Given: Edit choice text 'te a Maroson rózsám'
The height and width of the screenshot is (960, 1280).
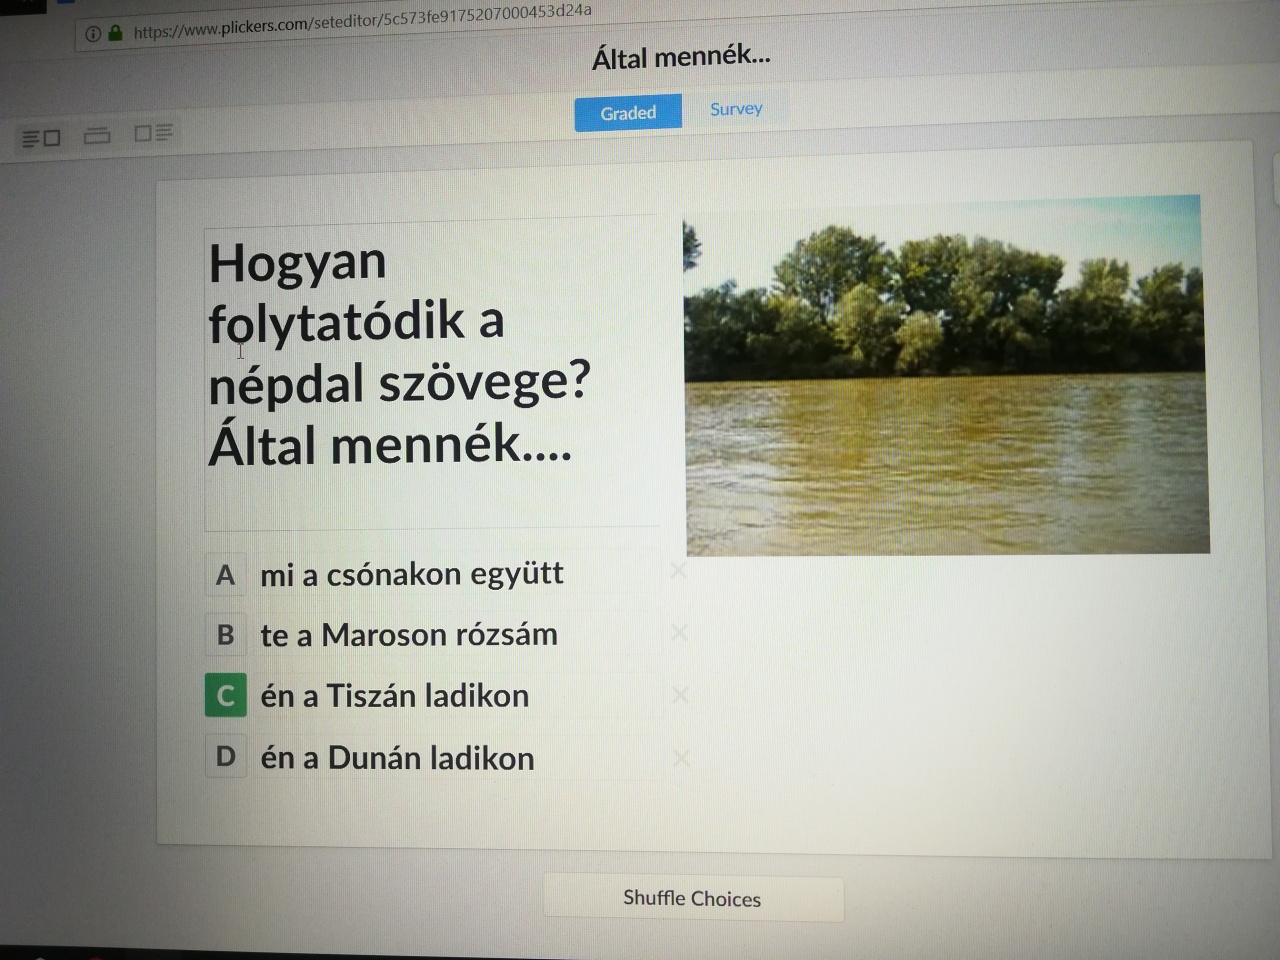Looking at the screenshot, I should (409, 635).
